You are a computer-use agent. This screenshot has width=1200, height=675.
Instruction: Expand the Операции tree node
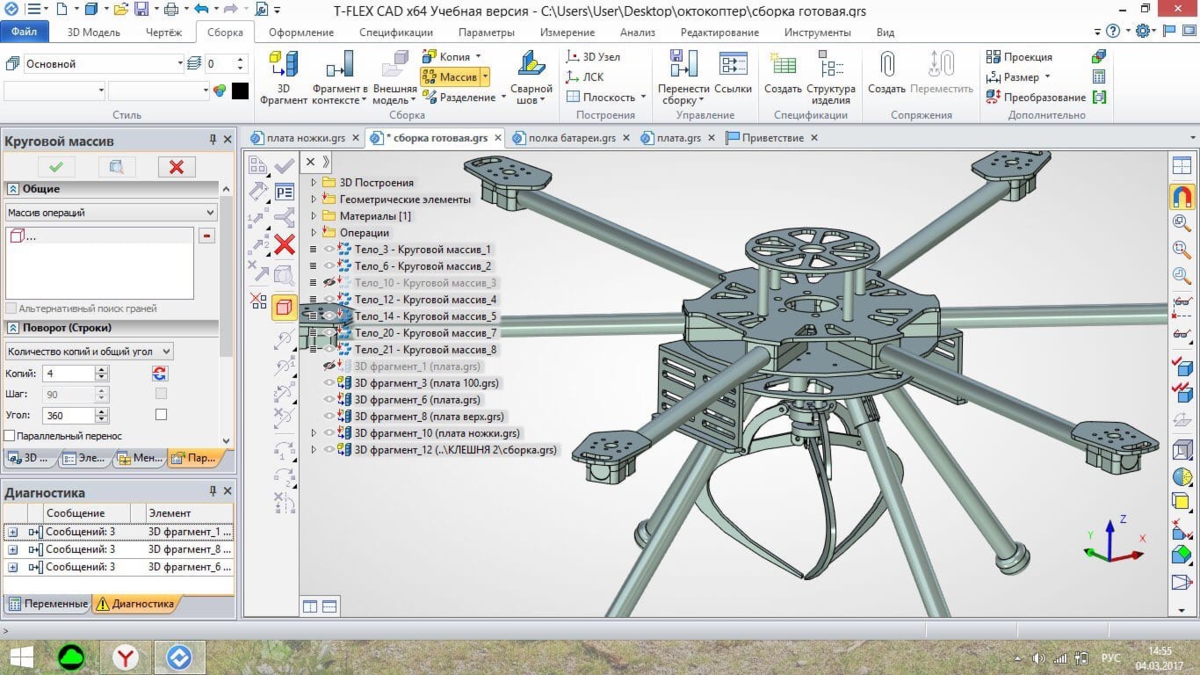314,233
